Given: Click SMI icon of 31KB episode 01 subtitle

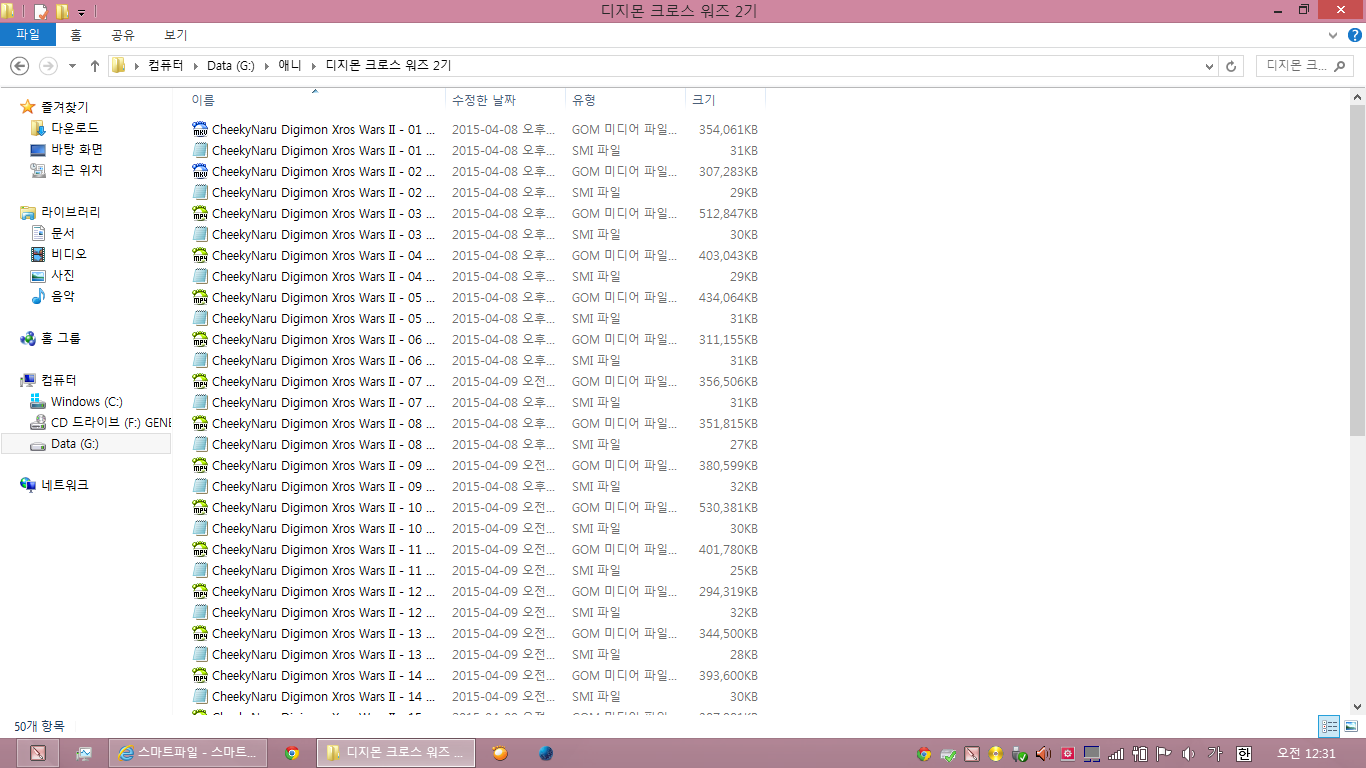Looking at the screenshot, I should pyautogui.click(x=200, y=150).
